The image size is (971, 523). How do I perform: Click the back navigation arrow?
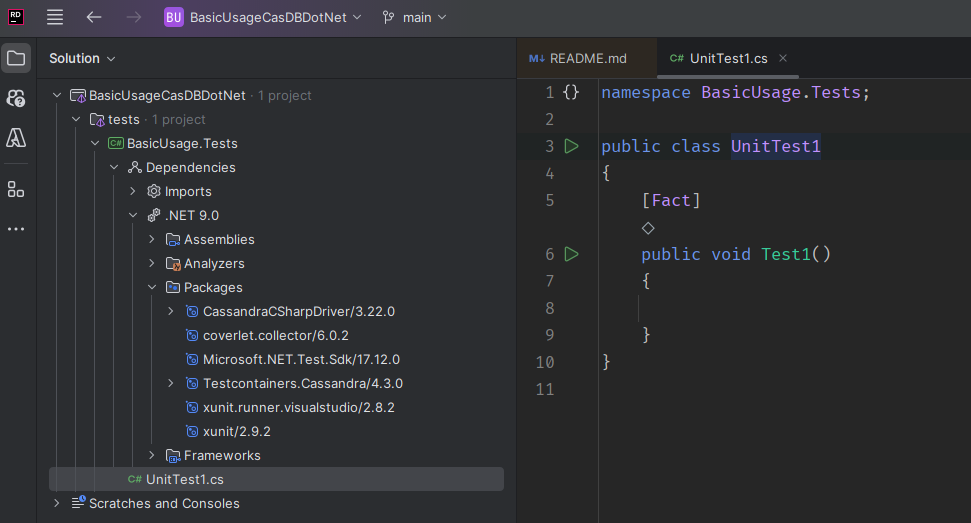(93, 17)
